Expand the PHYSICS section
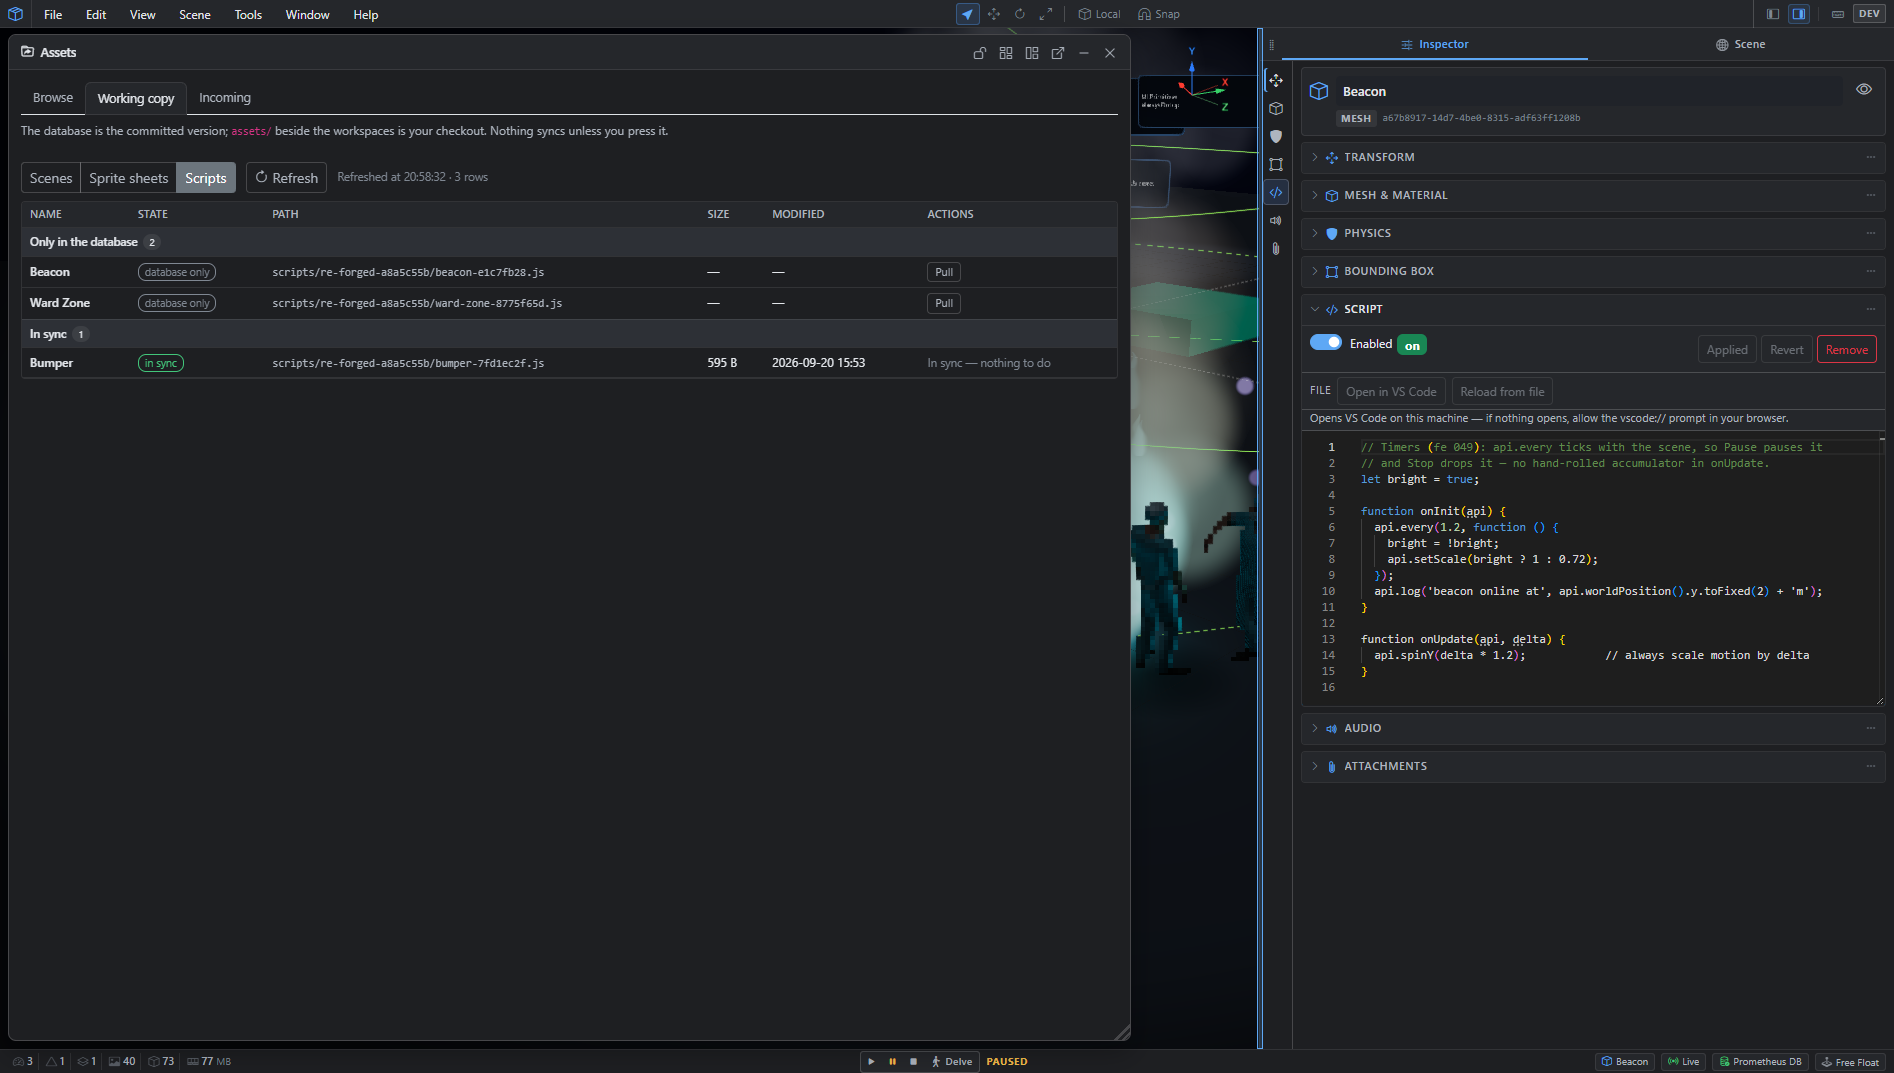The height and width of the screenshot is (1073, 1894). pyautogui.click(x=1593, y=233)
